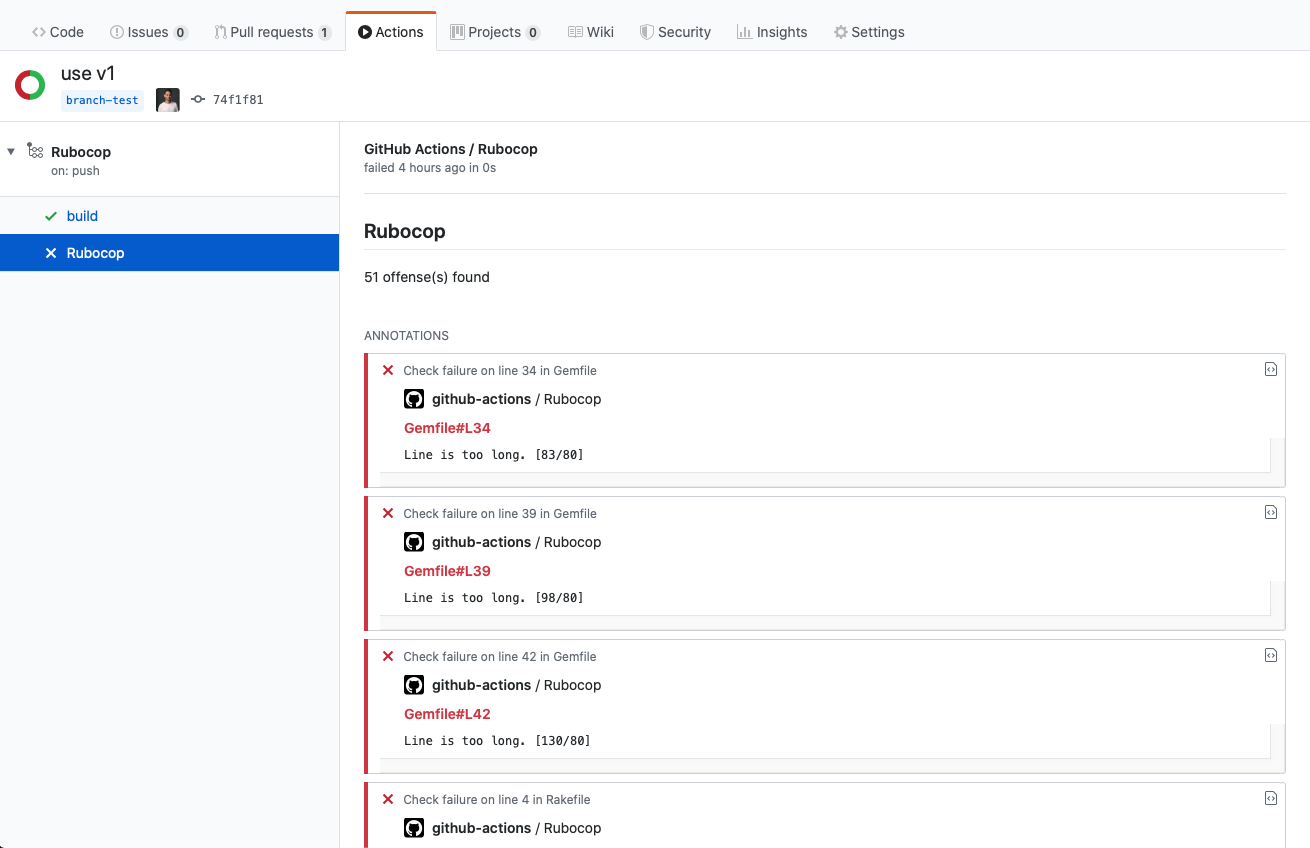The width and height of the screenshot is (1310, 848).
Task: Click 'Check failure on line 42 in Gemfile'
Action: [500, 656]
